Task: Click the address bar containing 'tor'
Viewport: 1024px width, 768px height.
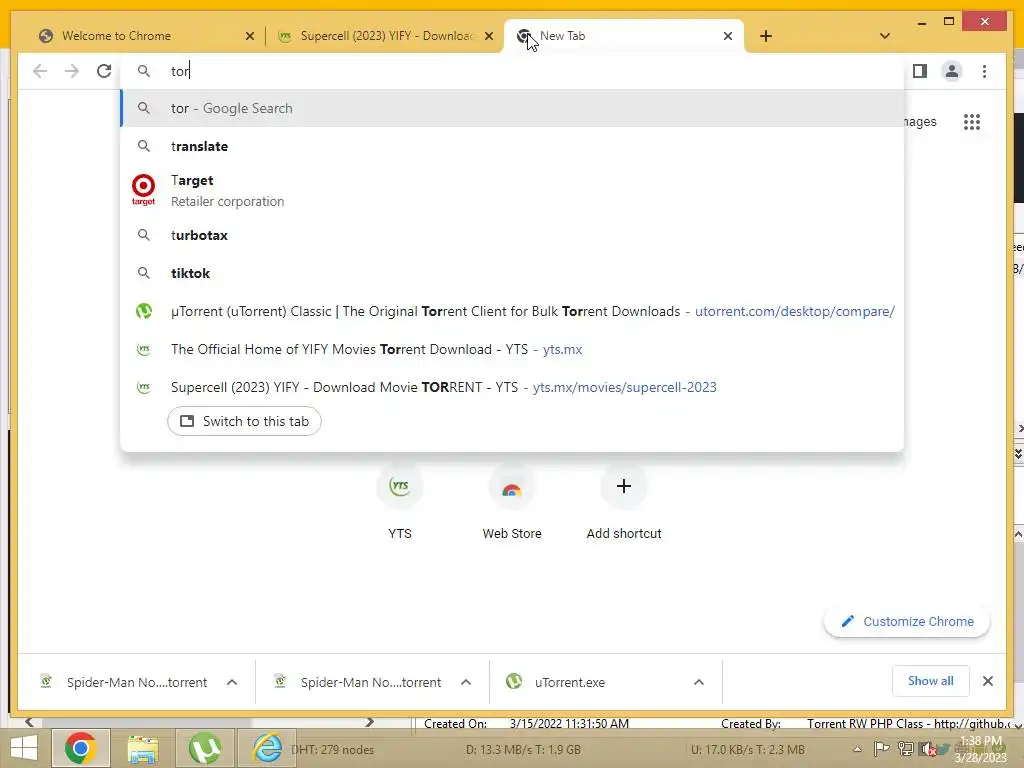Action: (513, 71)
